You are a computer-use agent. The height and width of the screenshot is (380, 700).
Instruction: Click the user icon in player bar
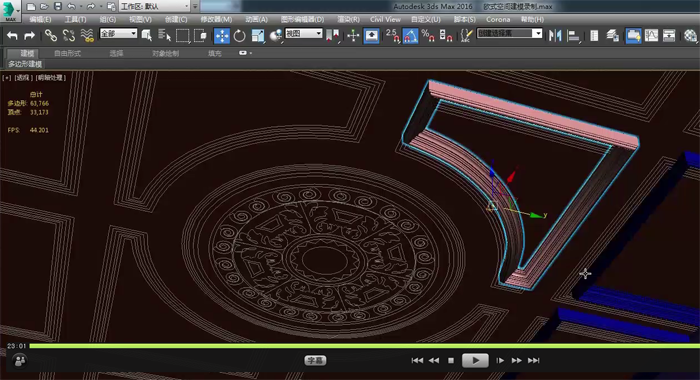pyautogui.click(x=20, y=360)
